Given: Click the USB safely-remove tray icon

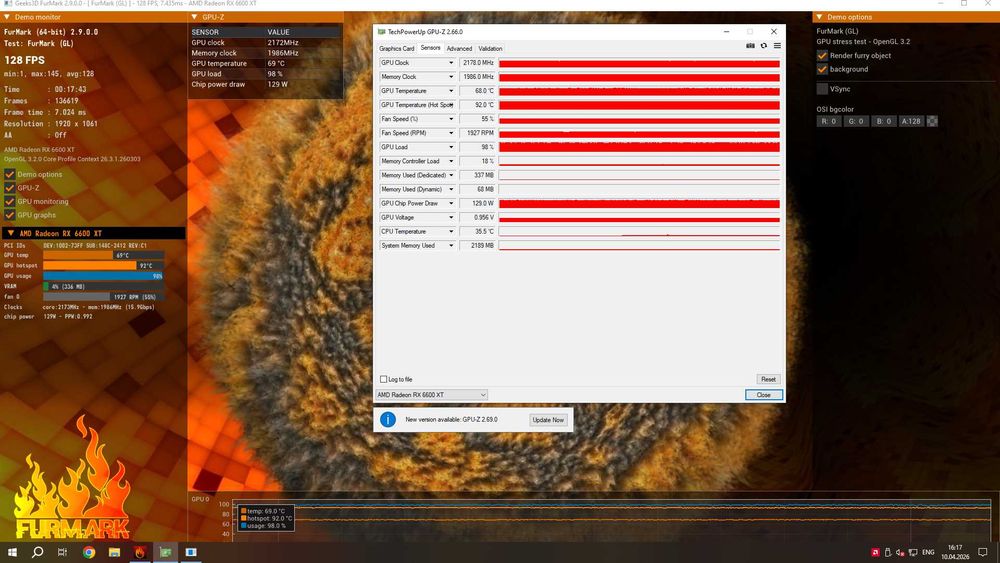Looking at the screenshot, I should click(x=888, y=552).
